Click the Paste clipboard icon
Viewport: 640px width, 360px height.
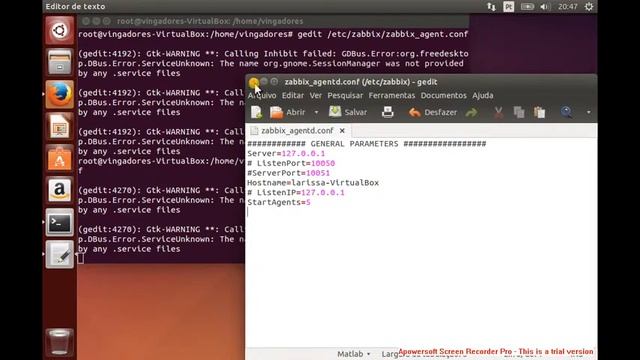click(x=540, y=112)
